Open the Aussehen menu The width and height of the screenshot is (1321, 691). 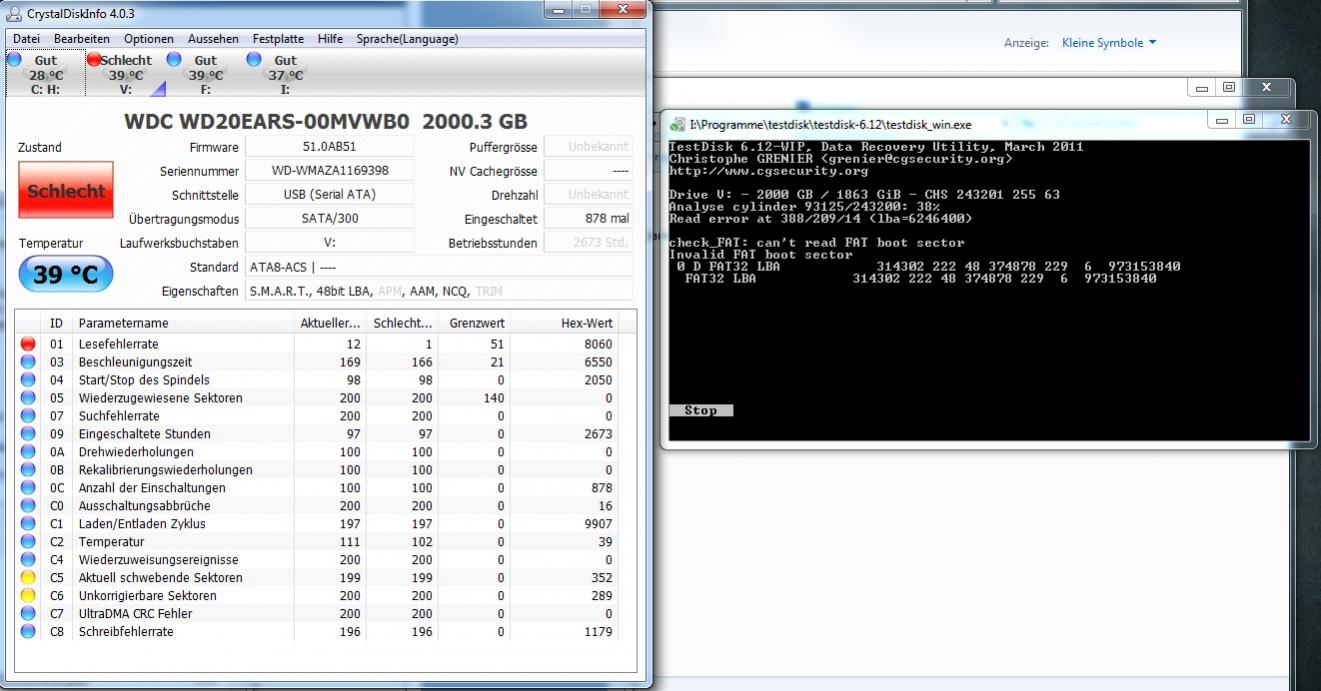[x=213, y=39]
